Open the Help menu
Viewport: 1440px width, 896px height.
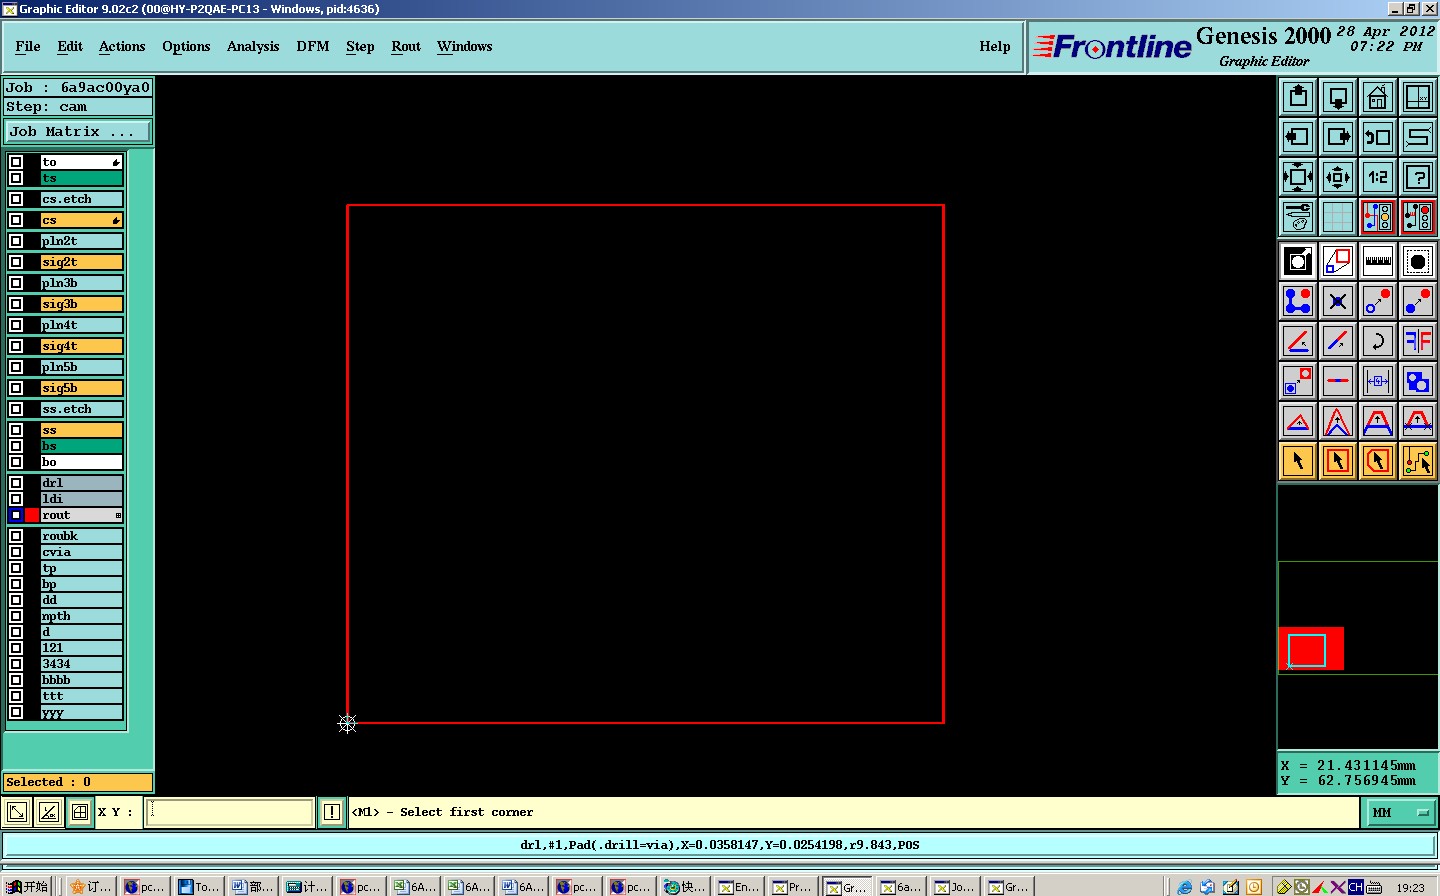tap(995, 46)
